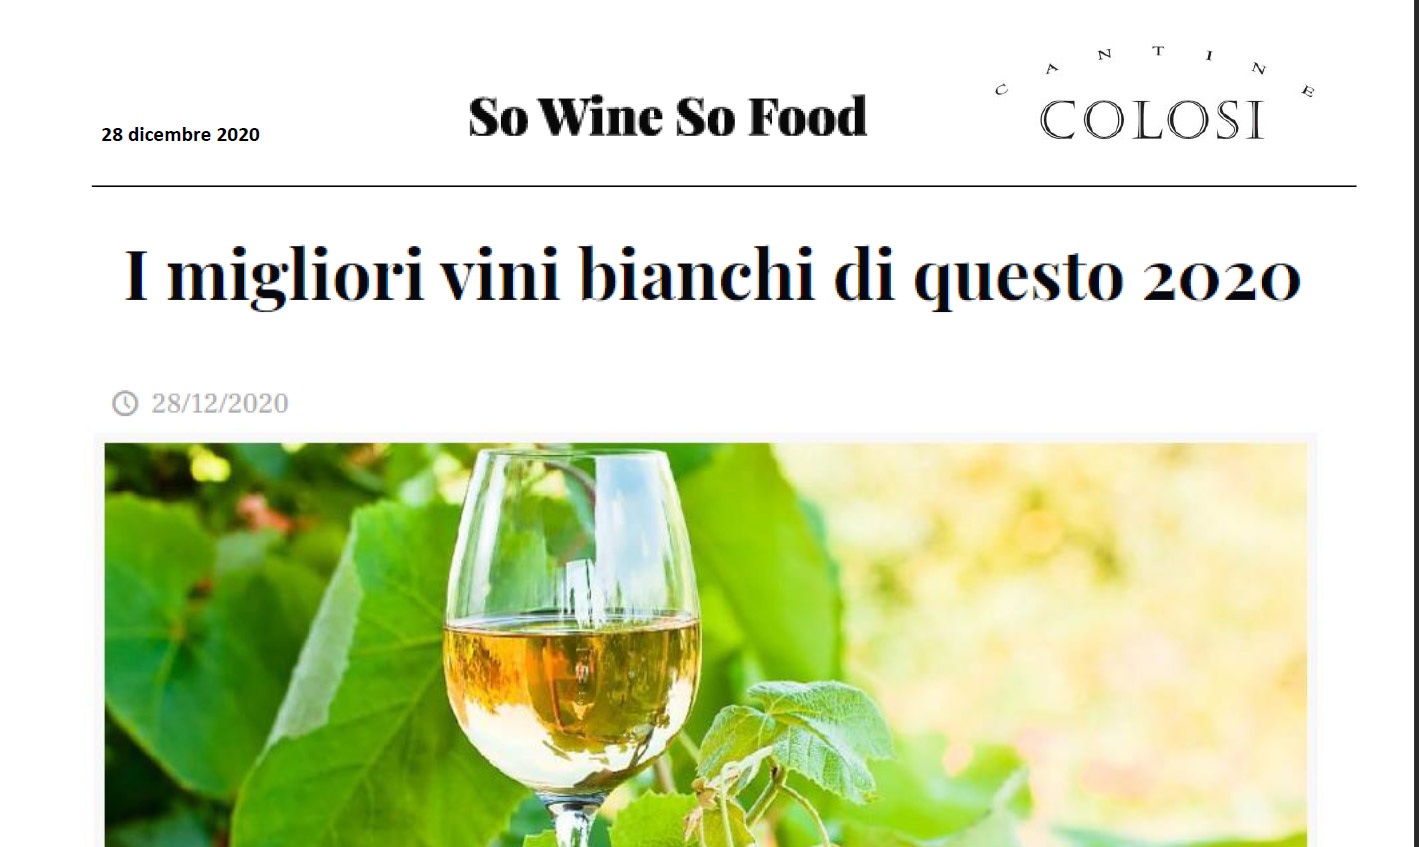1419x847 pixels.
Task: Click the COLOSI winery wordmark
Action: pos(1152,120)
